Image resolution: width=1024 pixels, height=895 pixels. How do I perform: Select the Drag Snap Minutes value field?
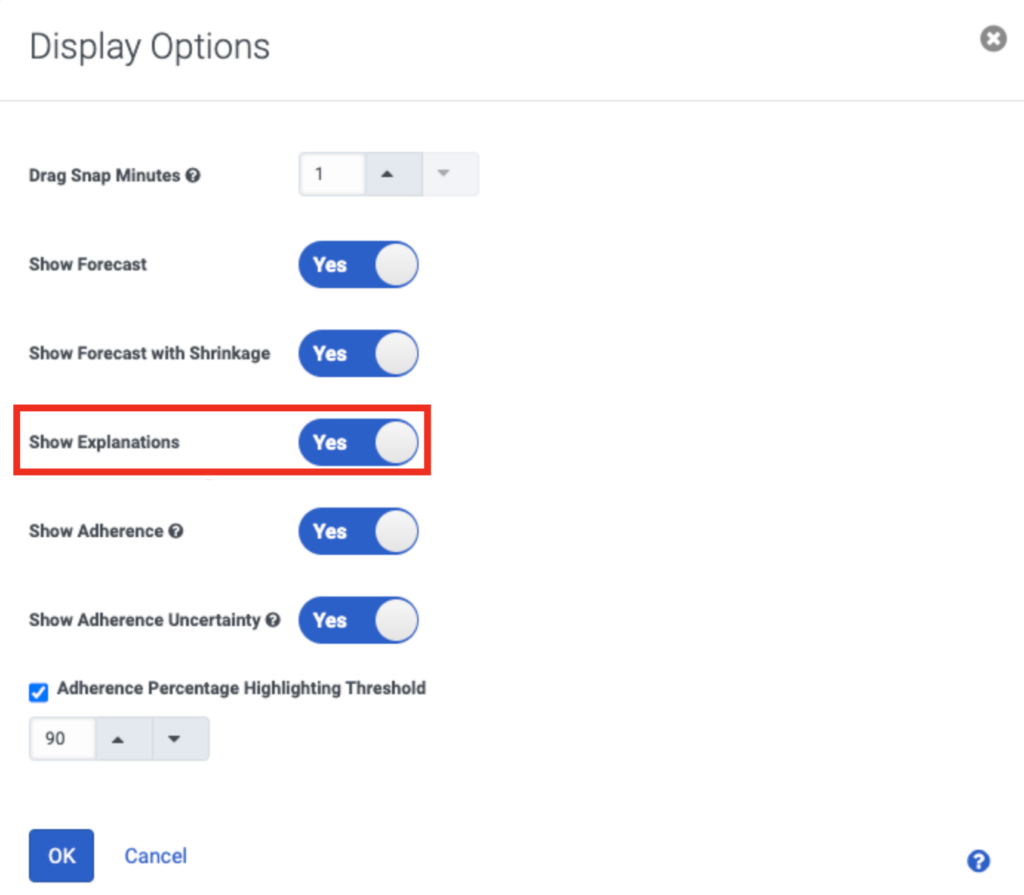(331, 173)
